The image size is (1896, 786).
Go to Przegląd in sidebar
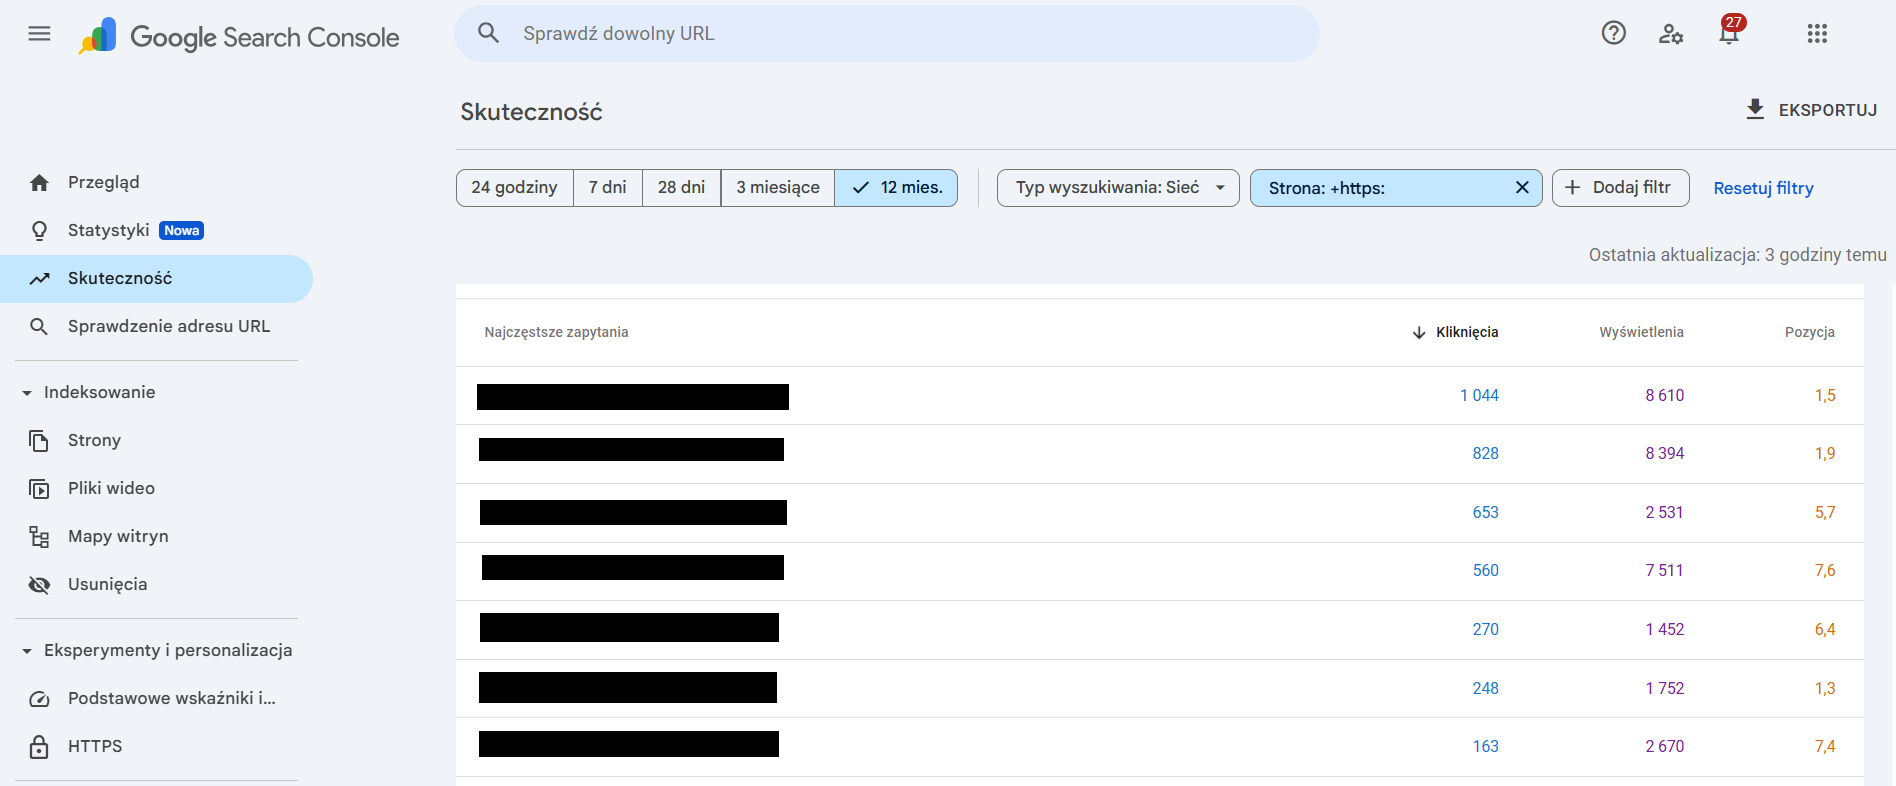(x=103, y=182)
